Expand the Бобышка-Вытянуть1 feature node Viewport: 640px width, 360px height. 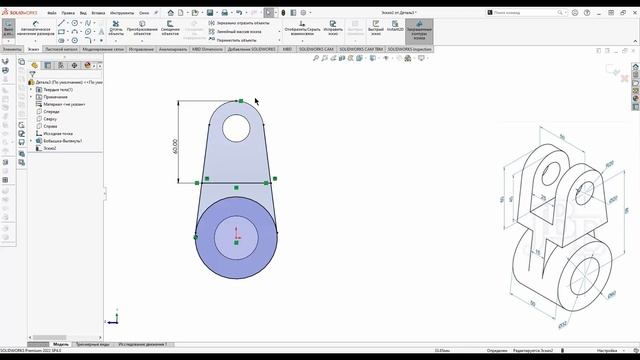pos(31,141)
